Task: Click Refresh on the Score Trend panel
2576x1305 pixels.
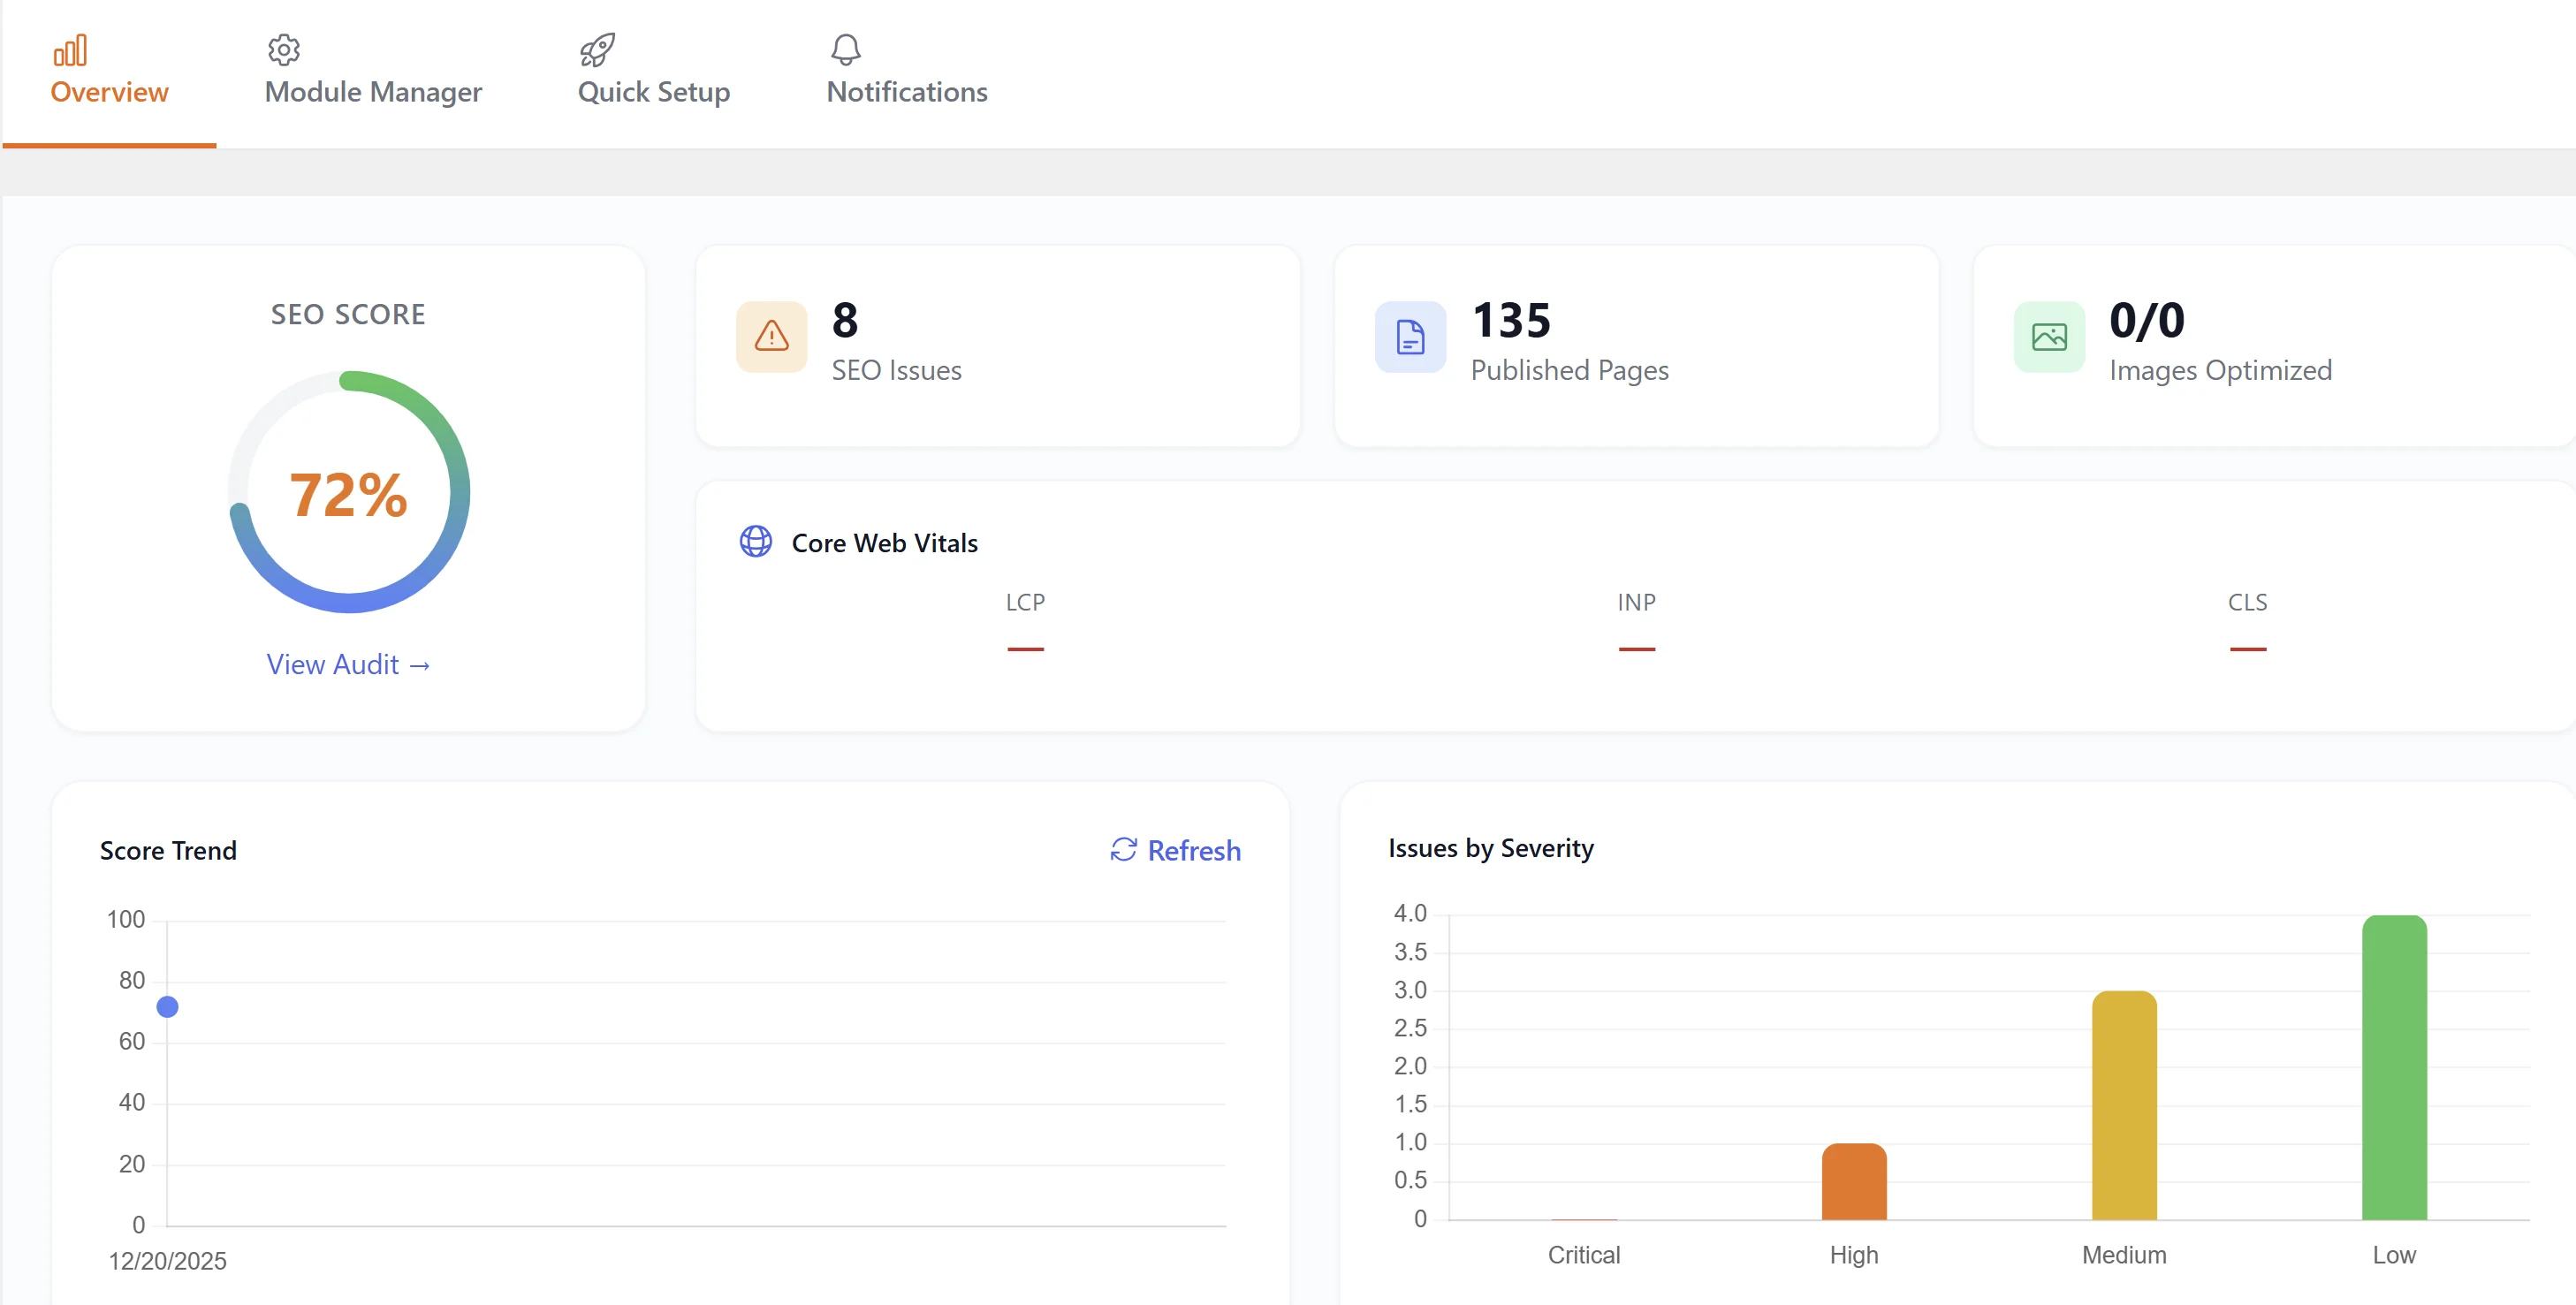Action: click(1175, 850)
